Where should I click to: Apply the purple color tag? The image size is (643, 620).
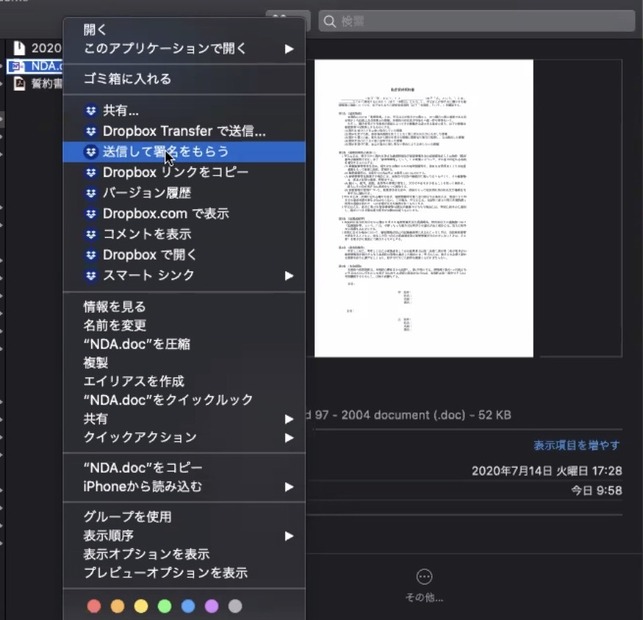212,606
